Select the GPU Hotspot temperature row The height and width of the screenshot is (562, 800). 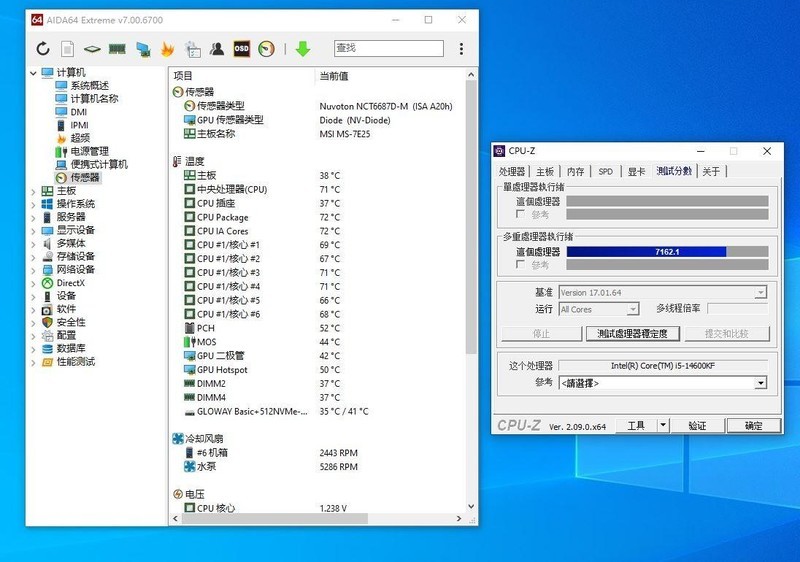316,370
